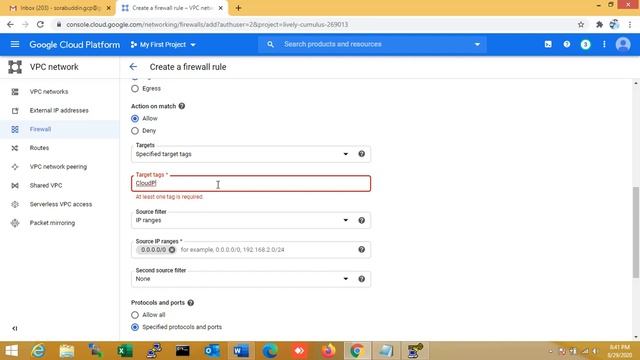Open Outlook from the taskbar
The width and height of the screenshot is (640, 360).
point(212,351)
